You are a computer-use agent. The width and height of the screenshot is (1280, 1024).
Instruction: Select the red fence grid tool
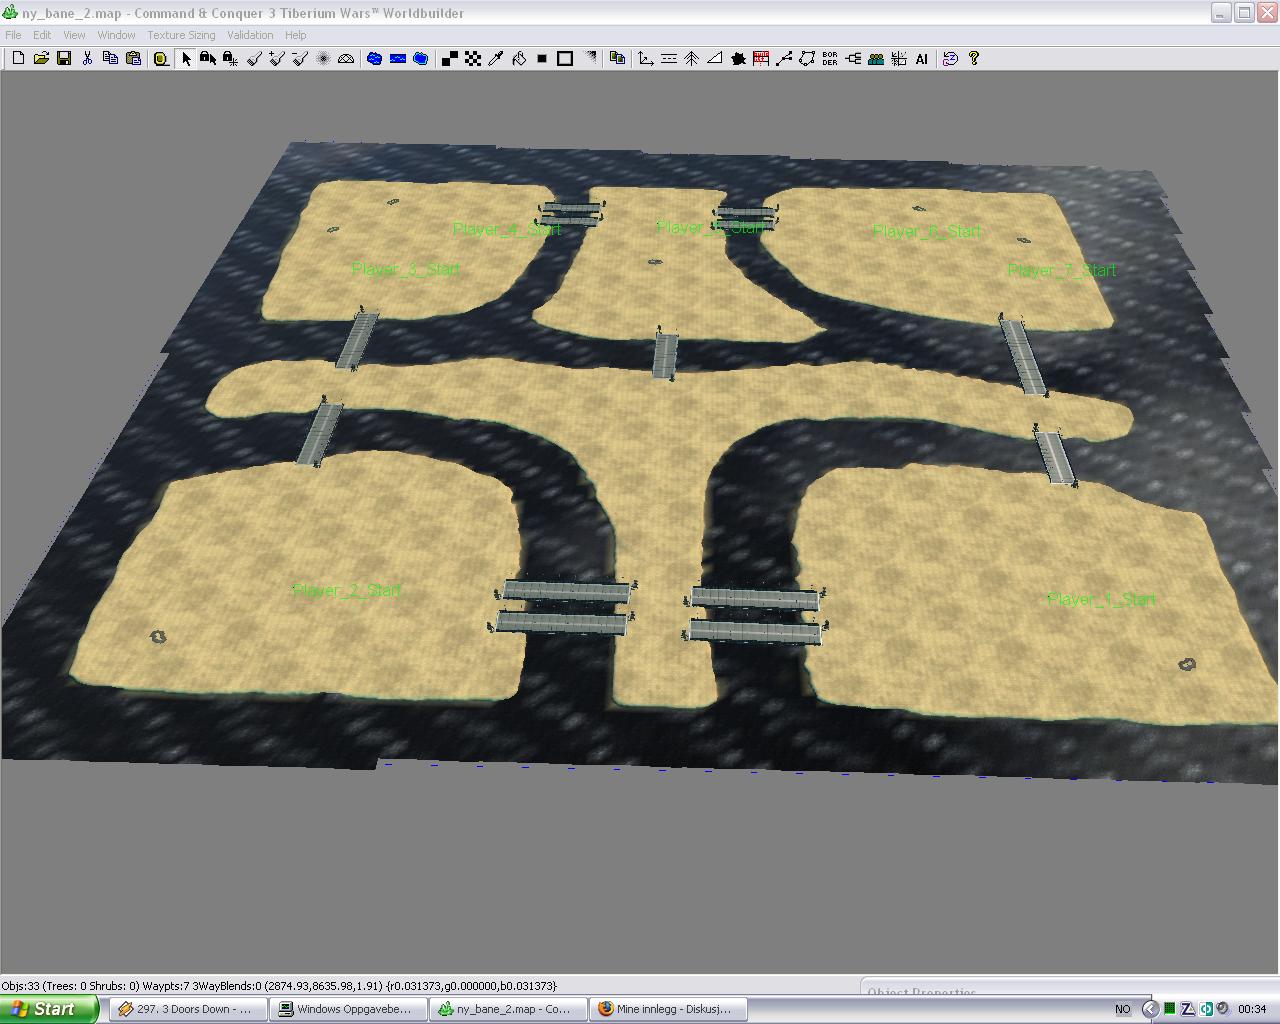(761, 59)
